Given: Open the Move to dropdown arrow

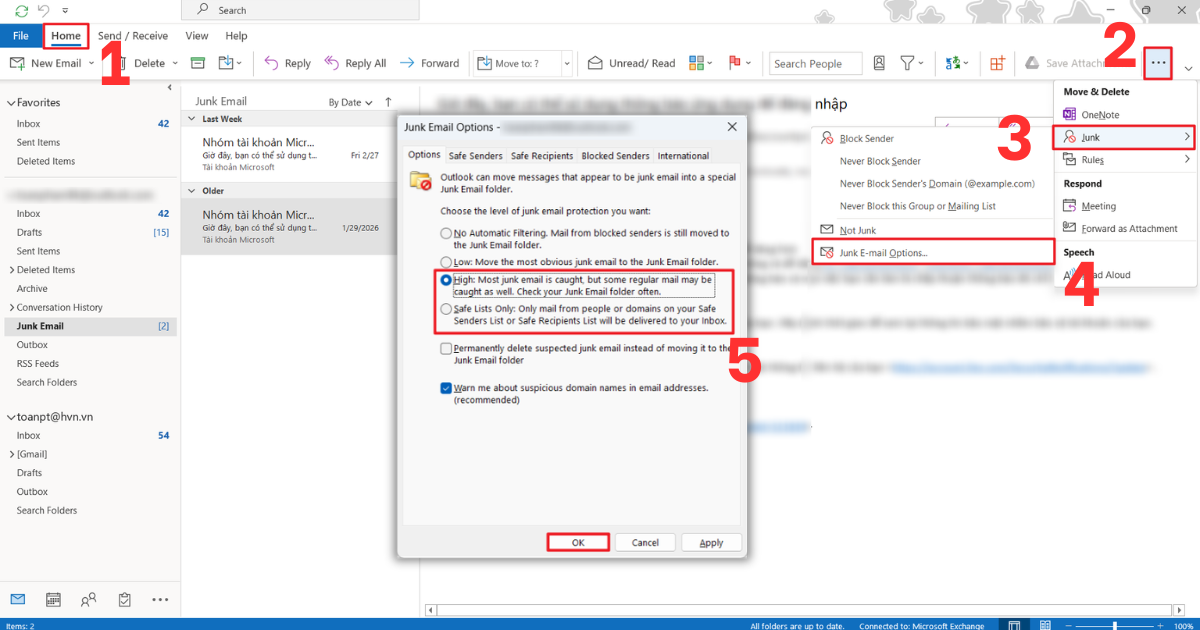Looking at the screenshot, I should 565,62.
